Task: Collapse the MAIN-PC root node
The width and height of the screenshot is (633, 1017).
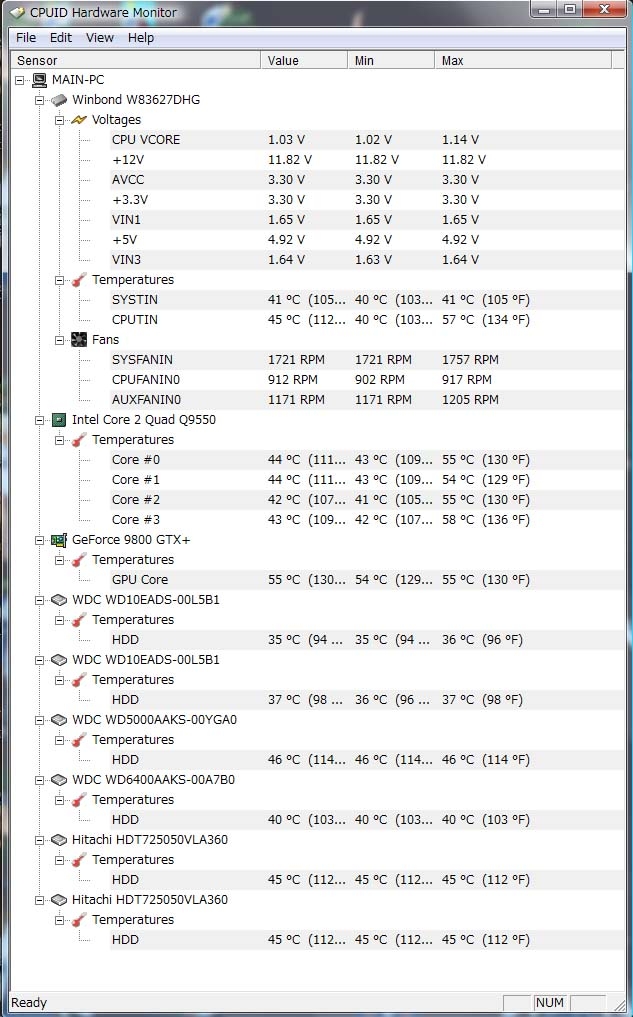Action: tap(21, 80)
